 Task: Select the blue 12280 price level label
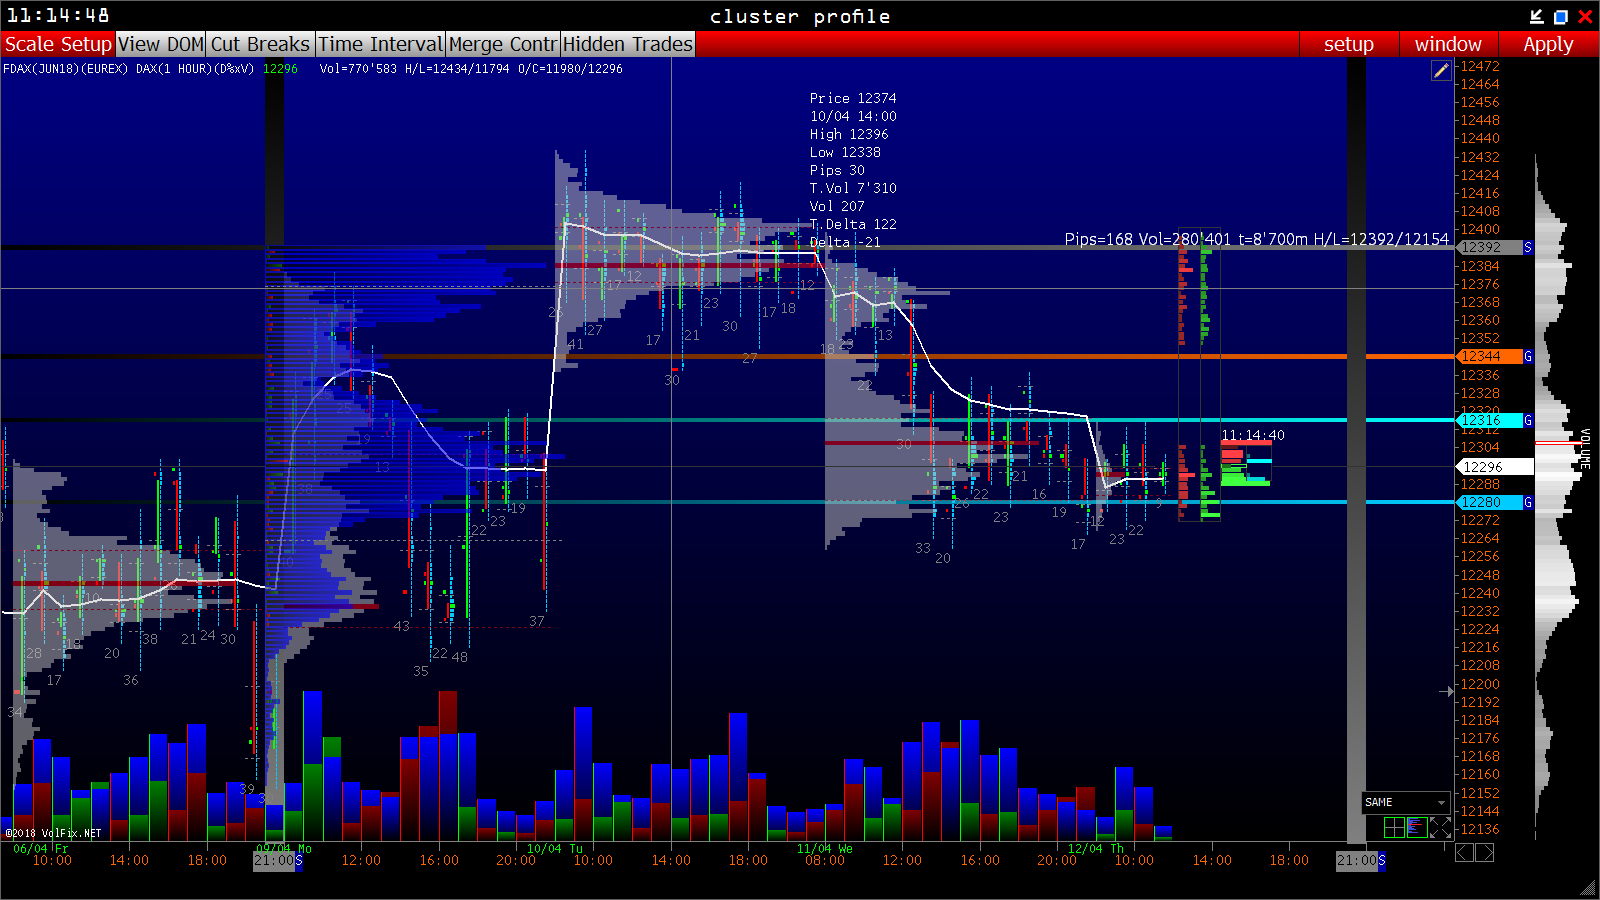(1489, 502)
